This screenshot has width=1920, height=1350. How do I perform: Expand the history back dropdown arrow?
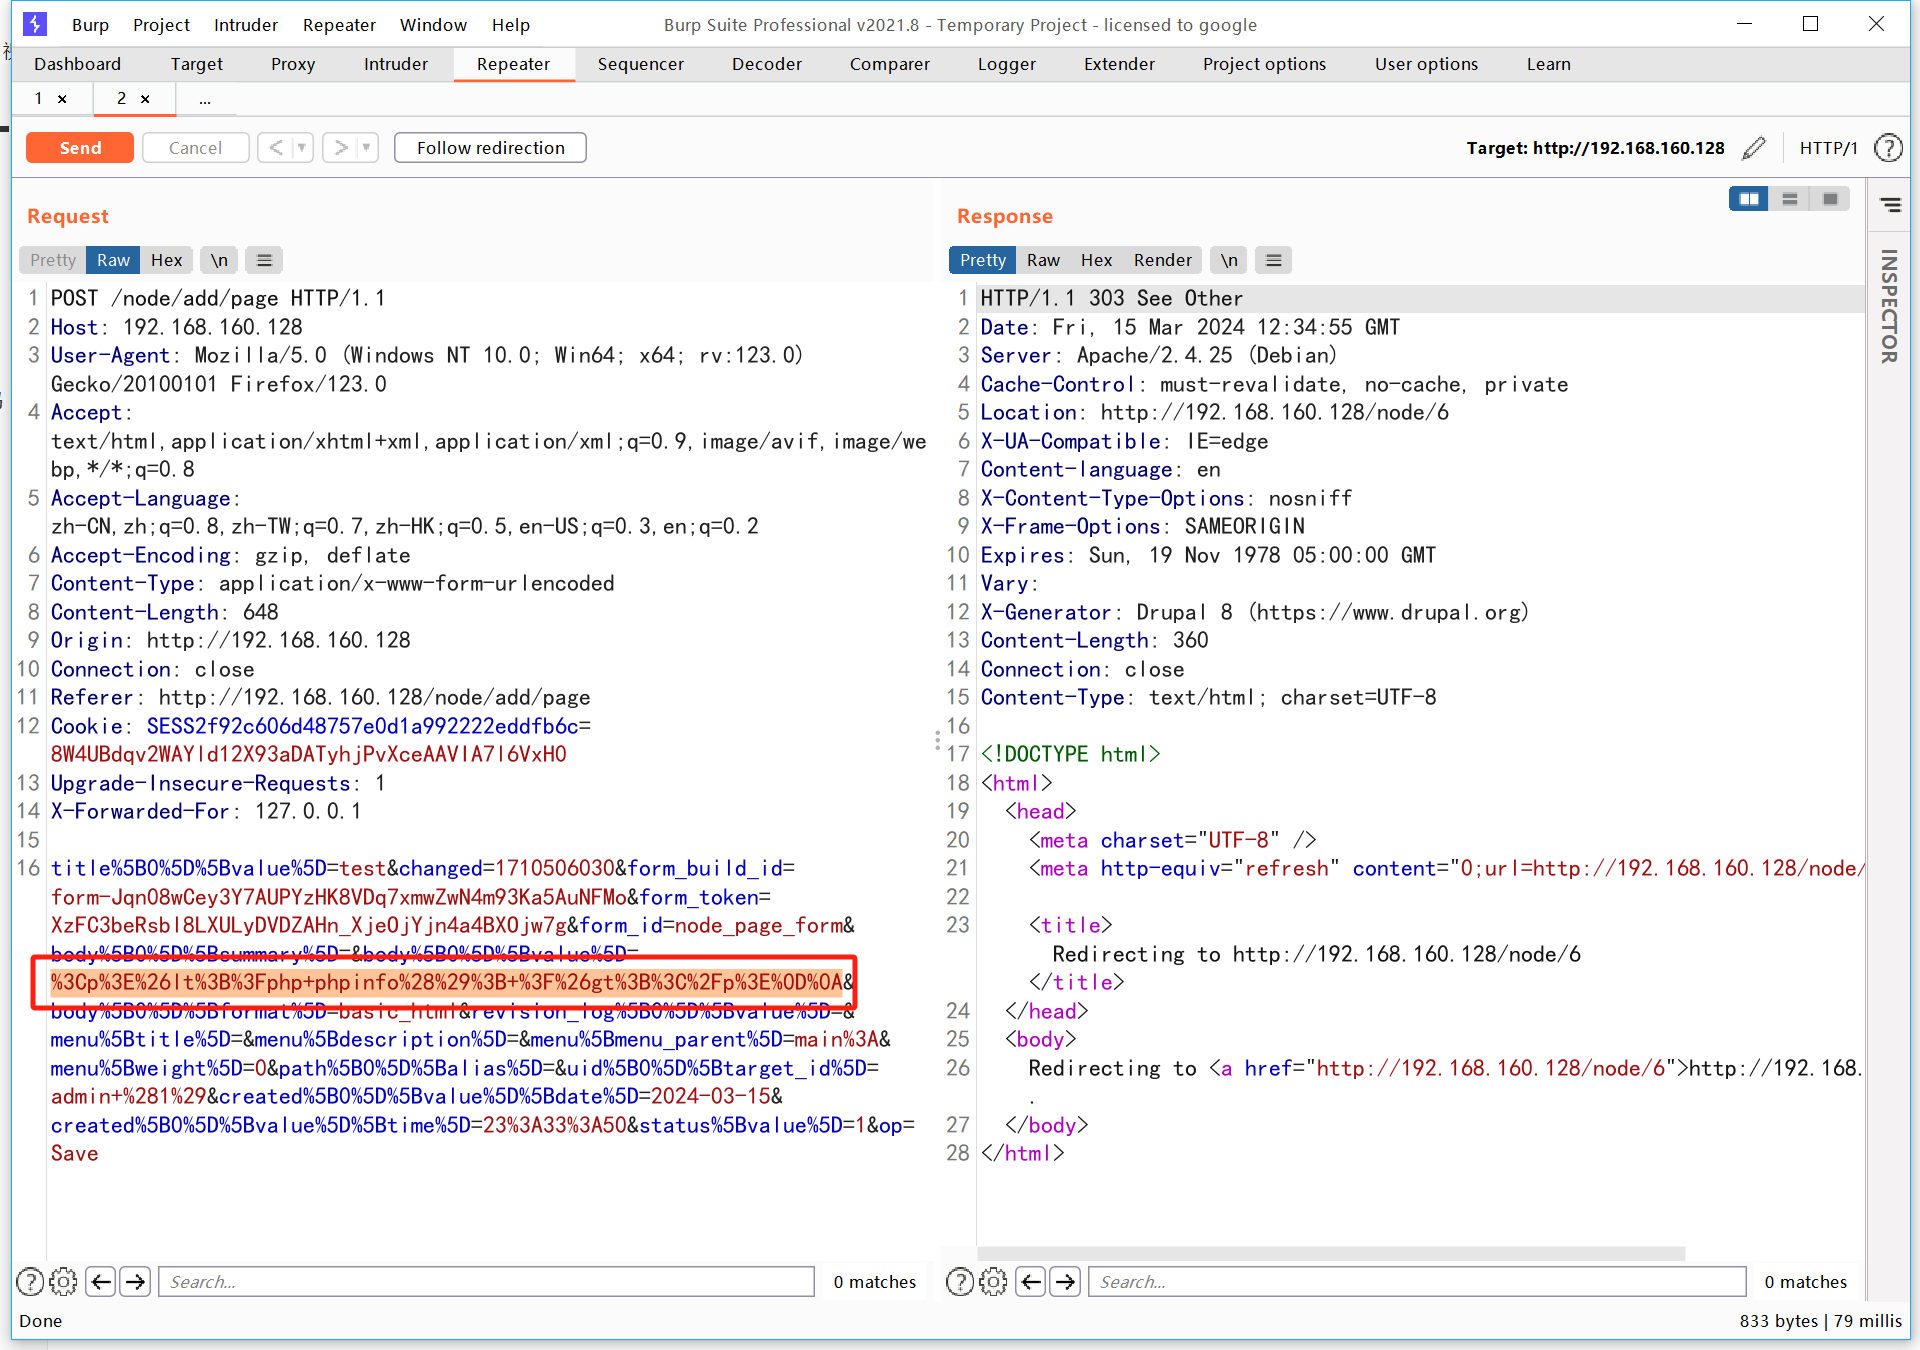pos(301,148)
